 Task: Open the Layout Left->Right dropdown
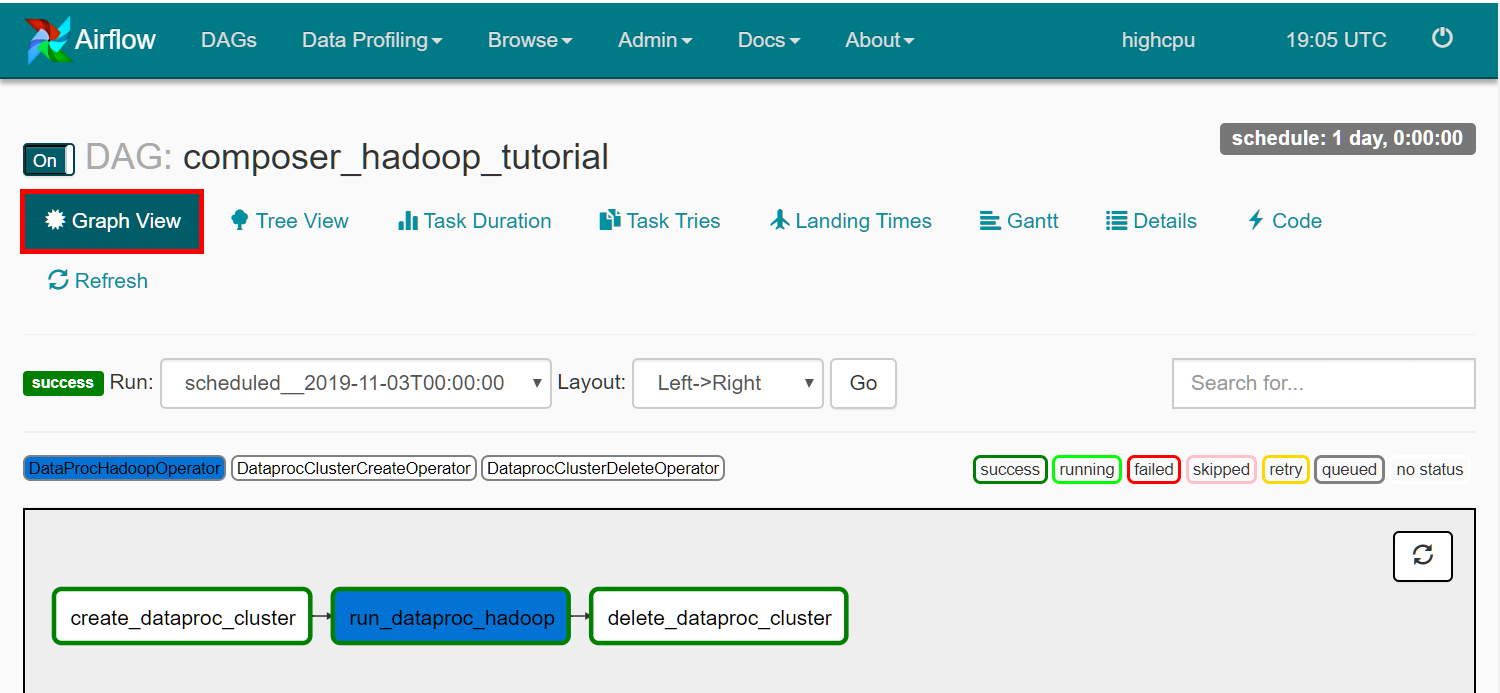(728, 383)
